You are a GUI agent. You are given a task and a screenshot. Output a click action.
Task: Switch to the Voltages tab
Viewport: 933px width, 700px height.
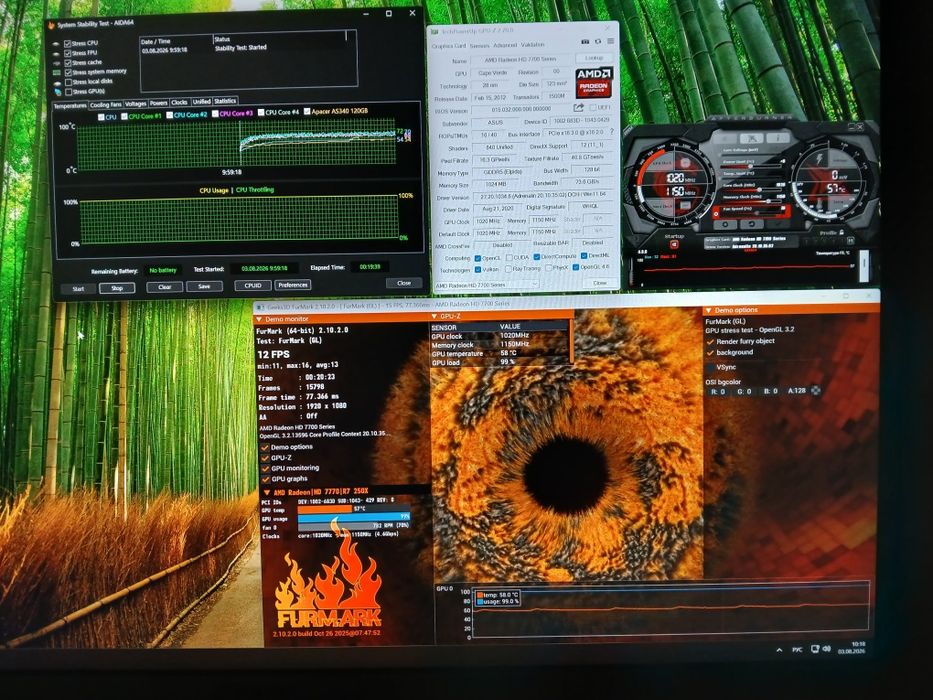pos(136,104)
